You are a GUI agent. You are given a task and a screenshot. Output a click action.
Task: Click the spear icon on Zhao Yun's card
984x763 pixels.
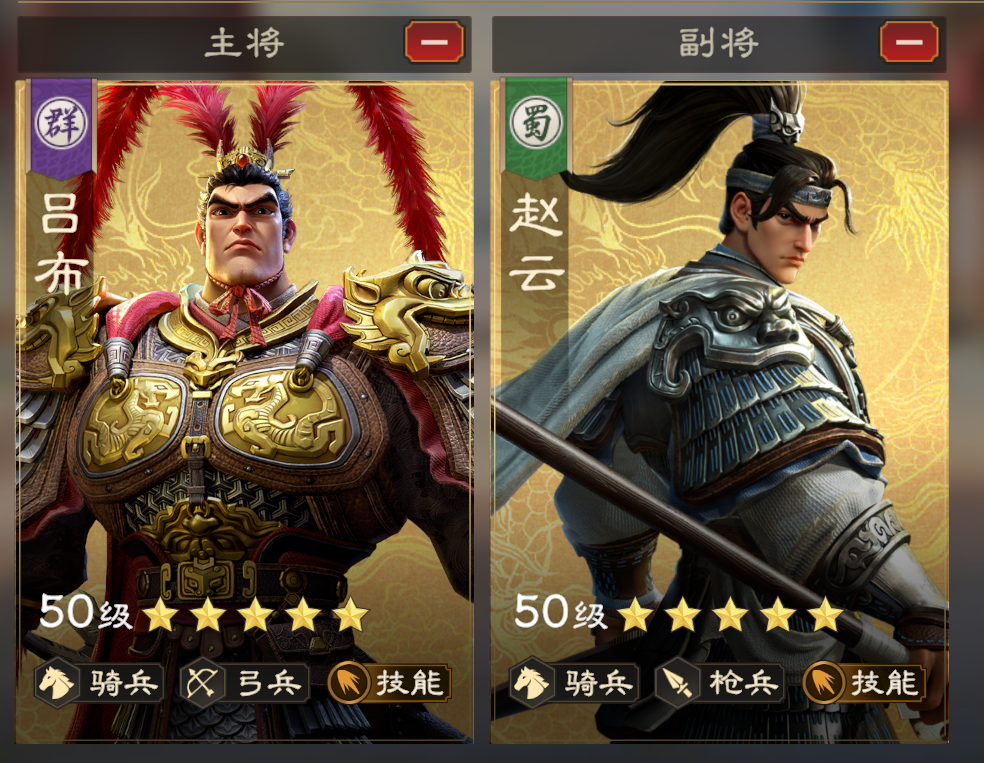(677, 683)
